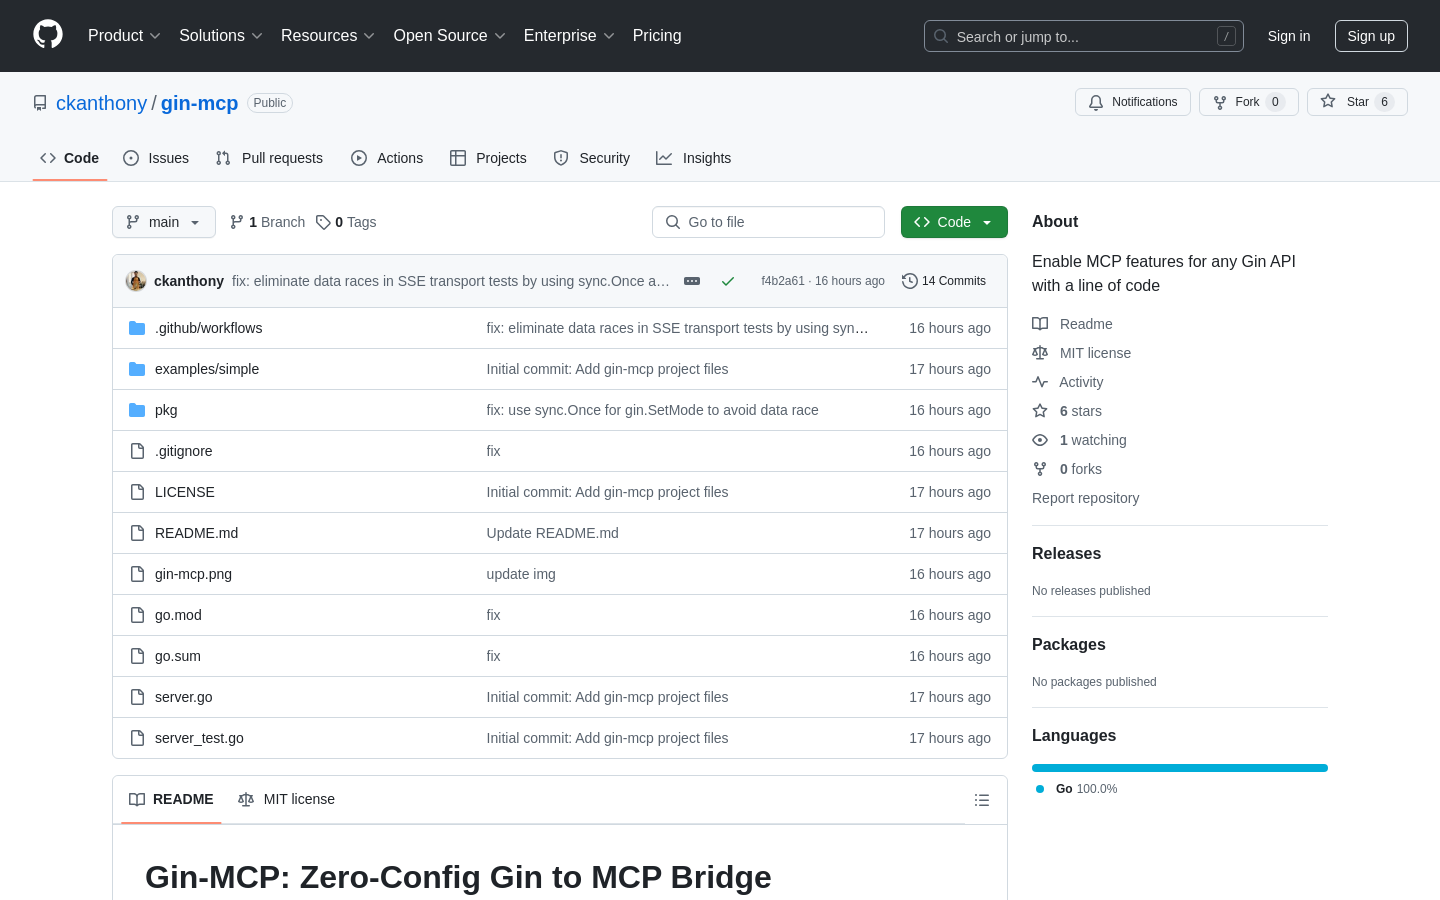Open the gin-mcp repository name link
Screen dimensions: 1440x900
199,103
